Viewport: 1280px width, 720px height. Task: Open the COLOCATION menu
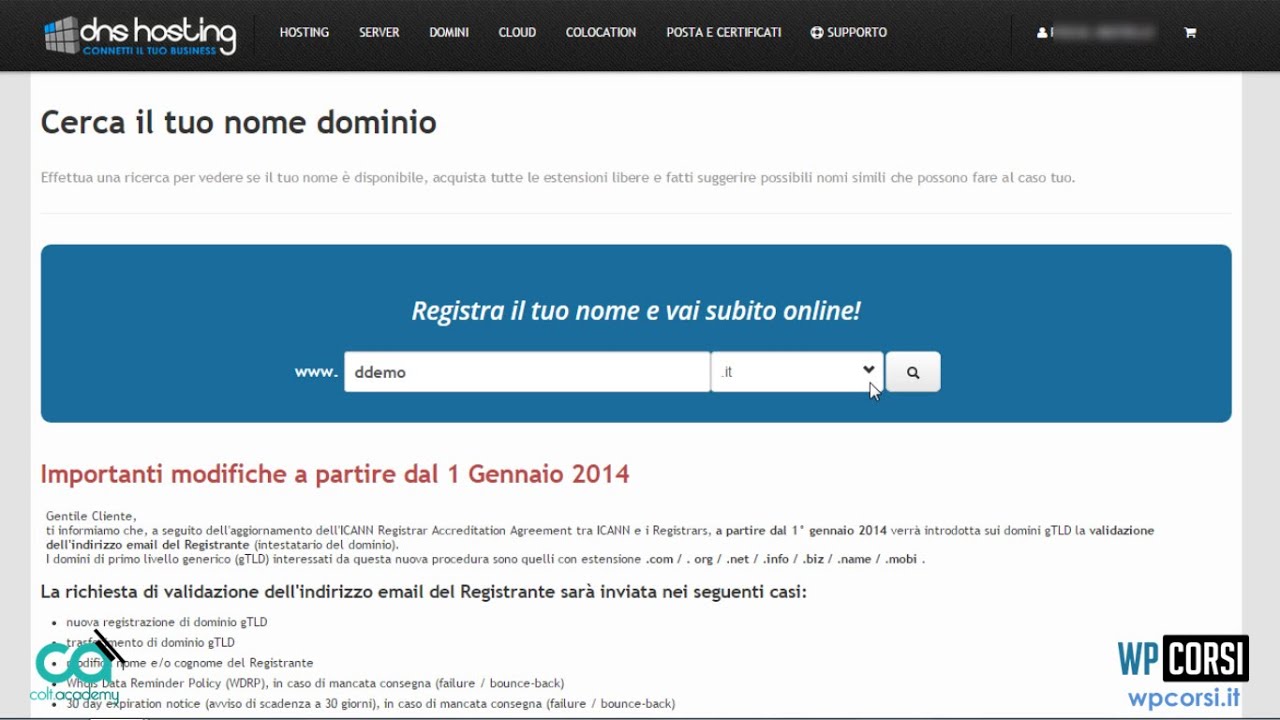coord(601,32)
